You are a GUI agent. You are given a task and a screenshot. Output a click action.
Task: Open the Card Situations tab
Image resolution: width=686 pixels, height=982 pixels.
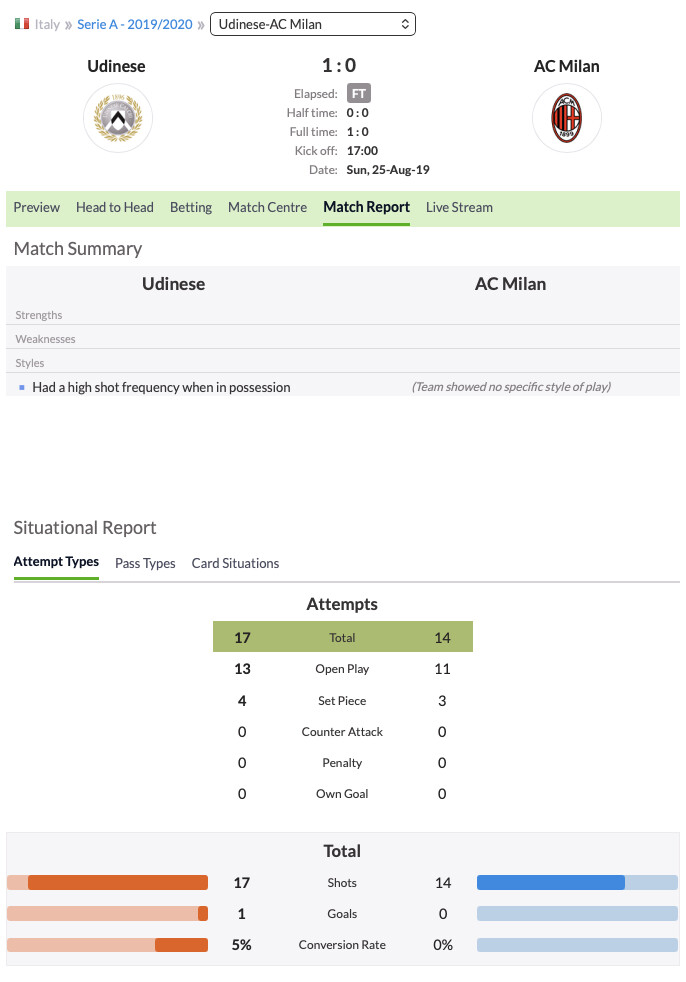(x=235, y=563)
